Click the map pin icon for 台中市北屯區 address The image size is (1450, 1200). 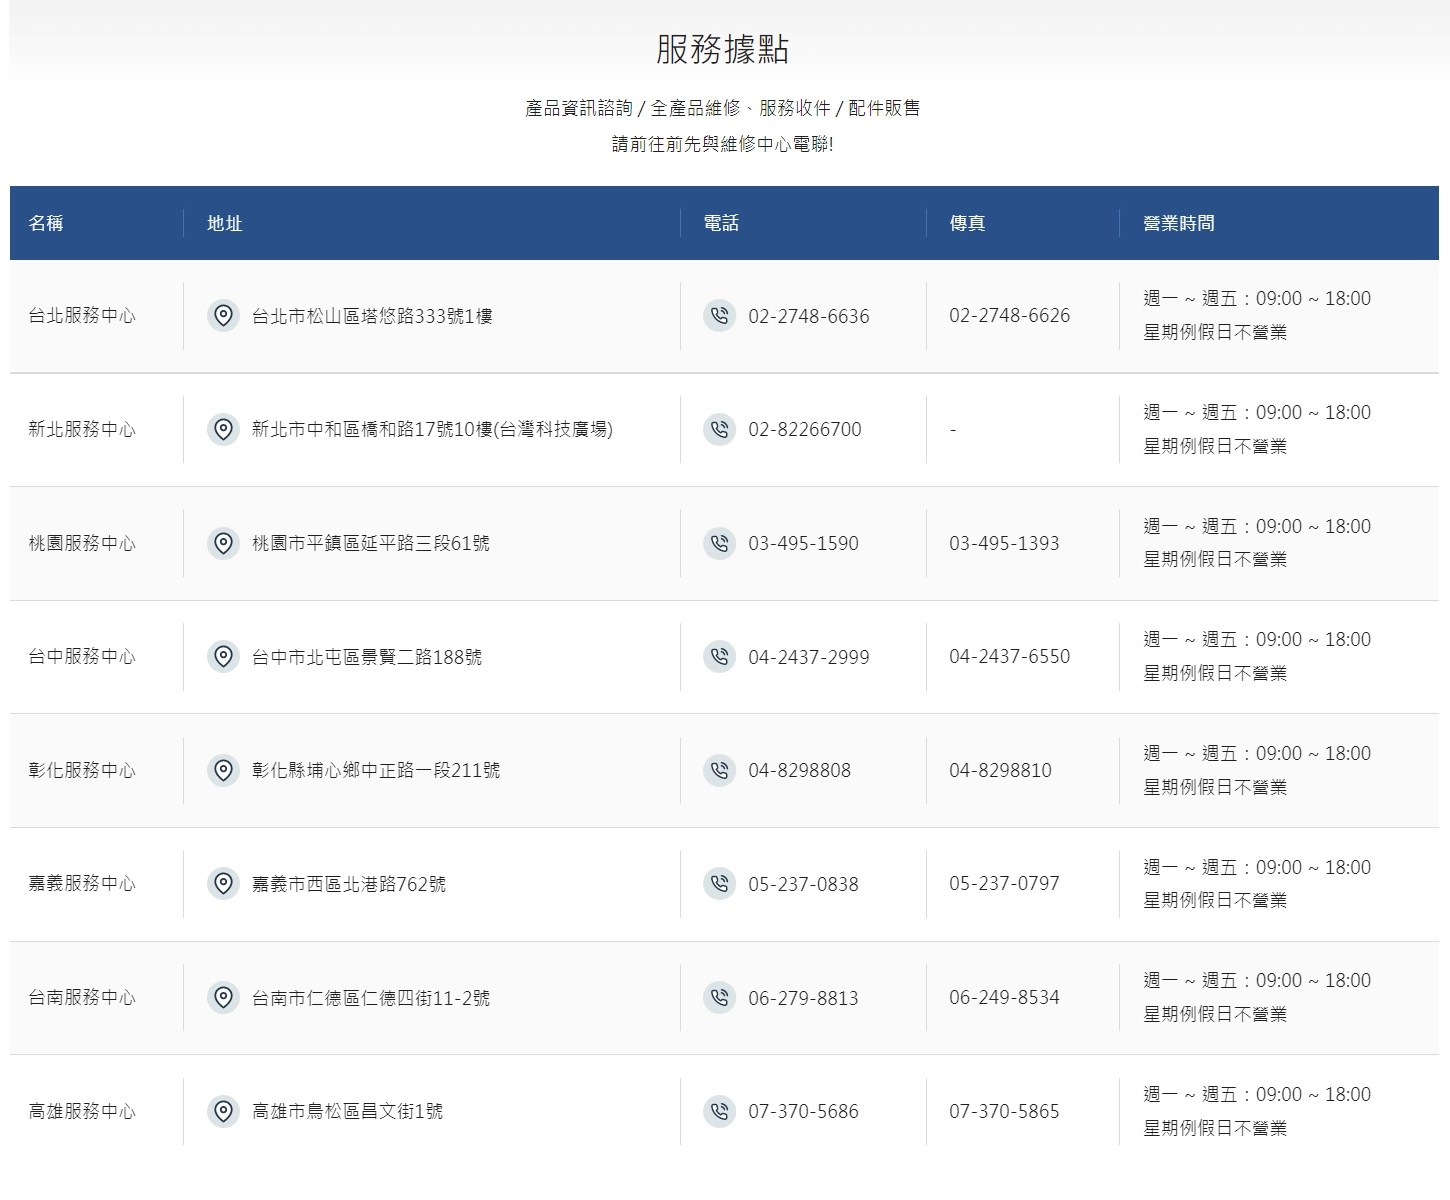tap(223, 657)
